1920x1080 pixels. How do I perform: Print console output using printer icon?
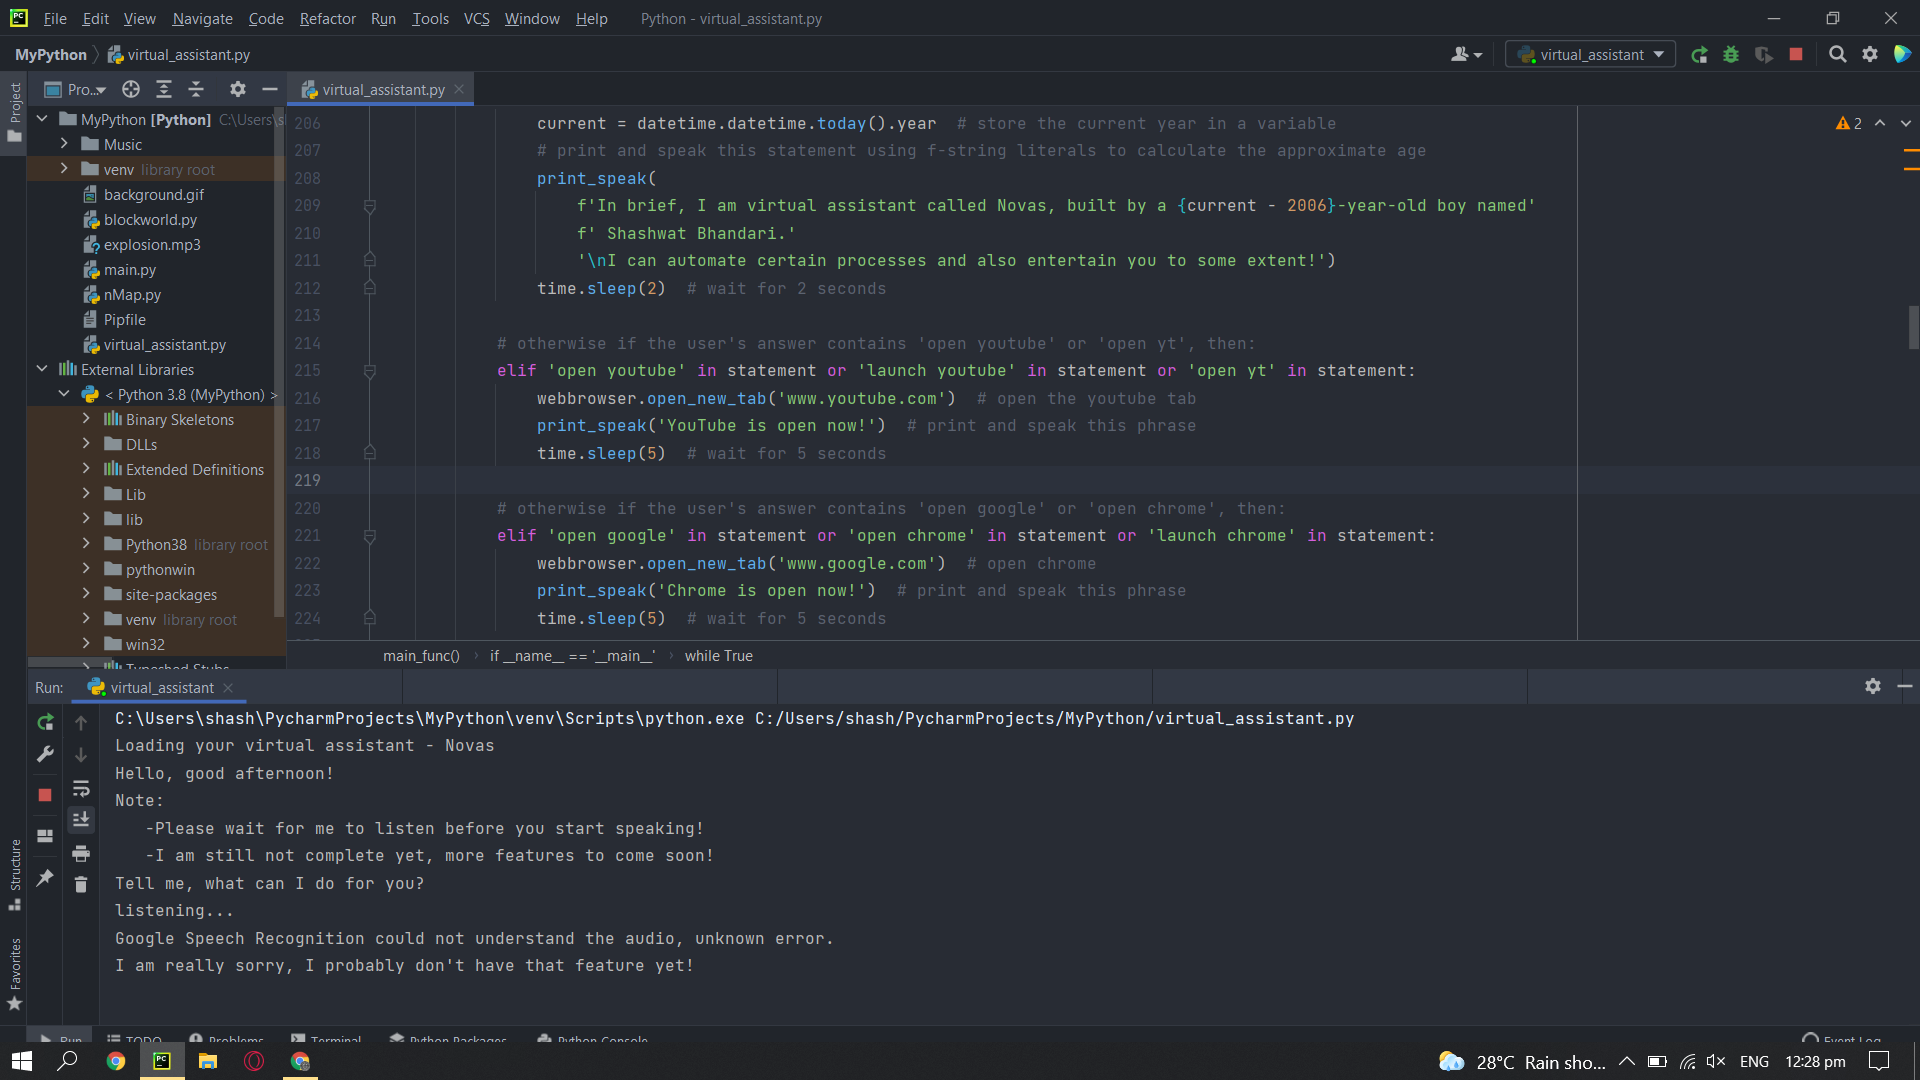pyautogui.click(x=81, y=853)
